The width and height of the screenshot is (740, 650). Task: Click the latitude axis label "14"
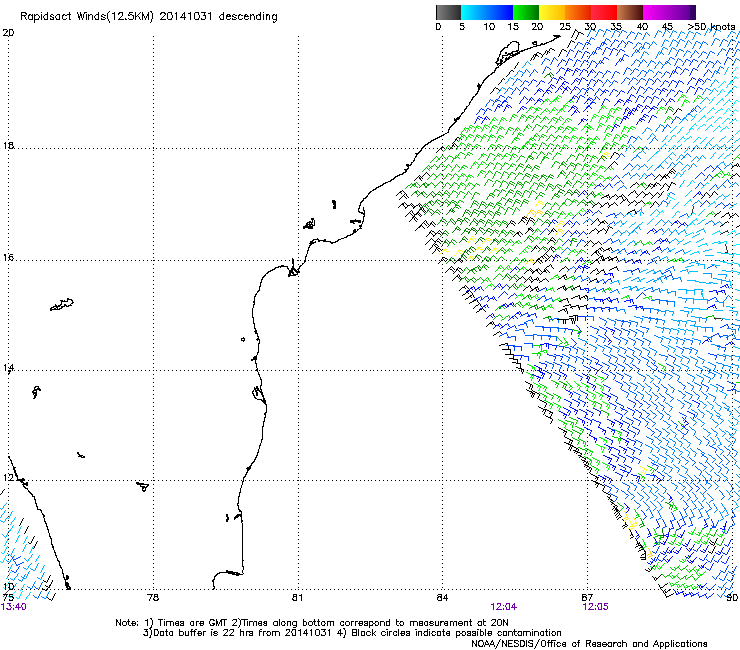(x=8, y=368)
